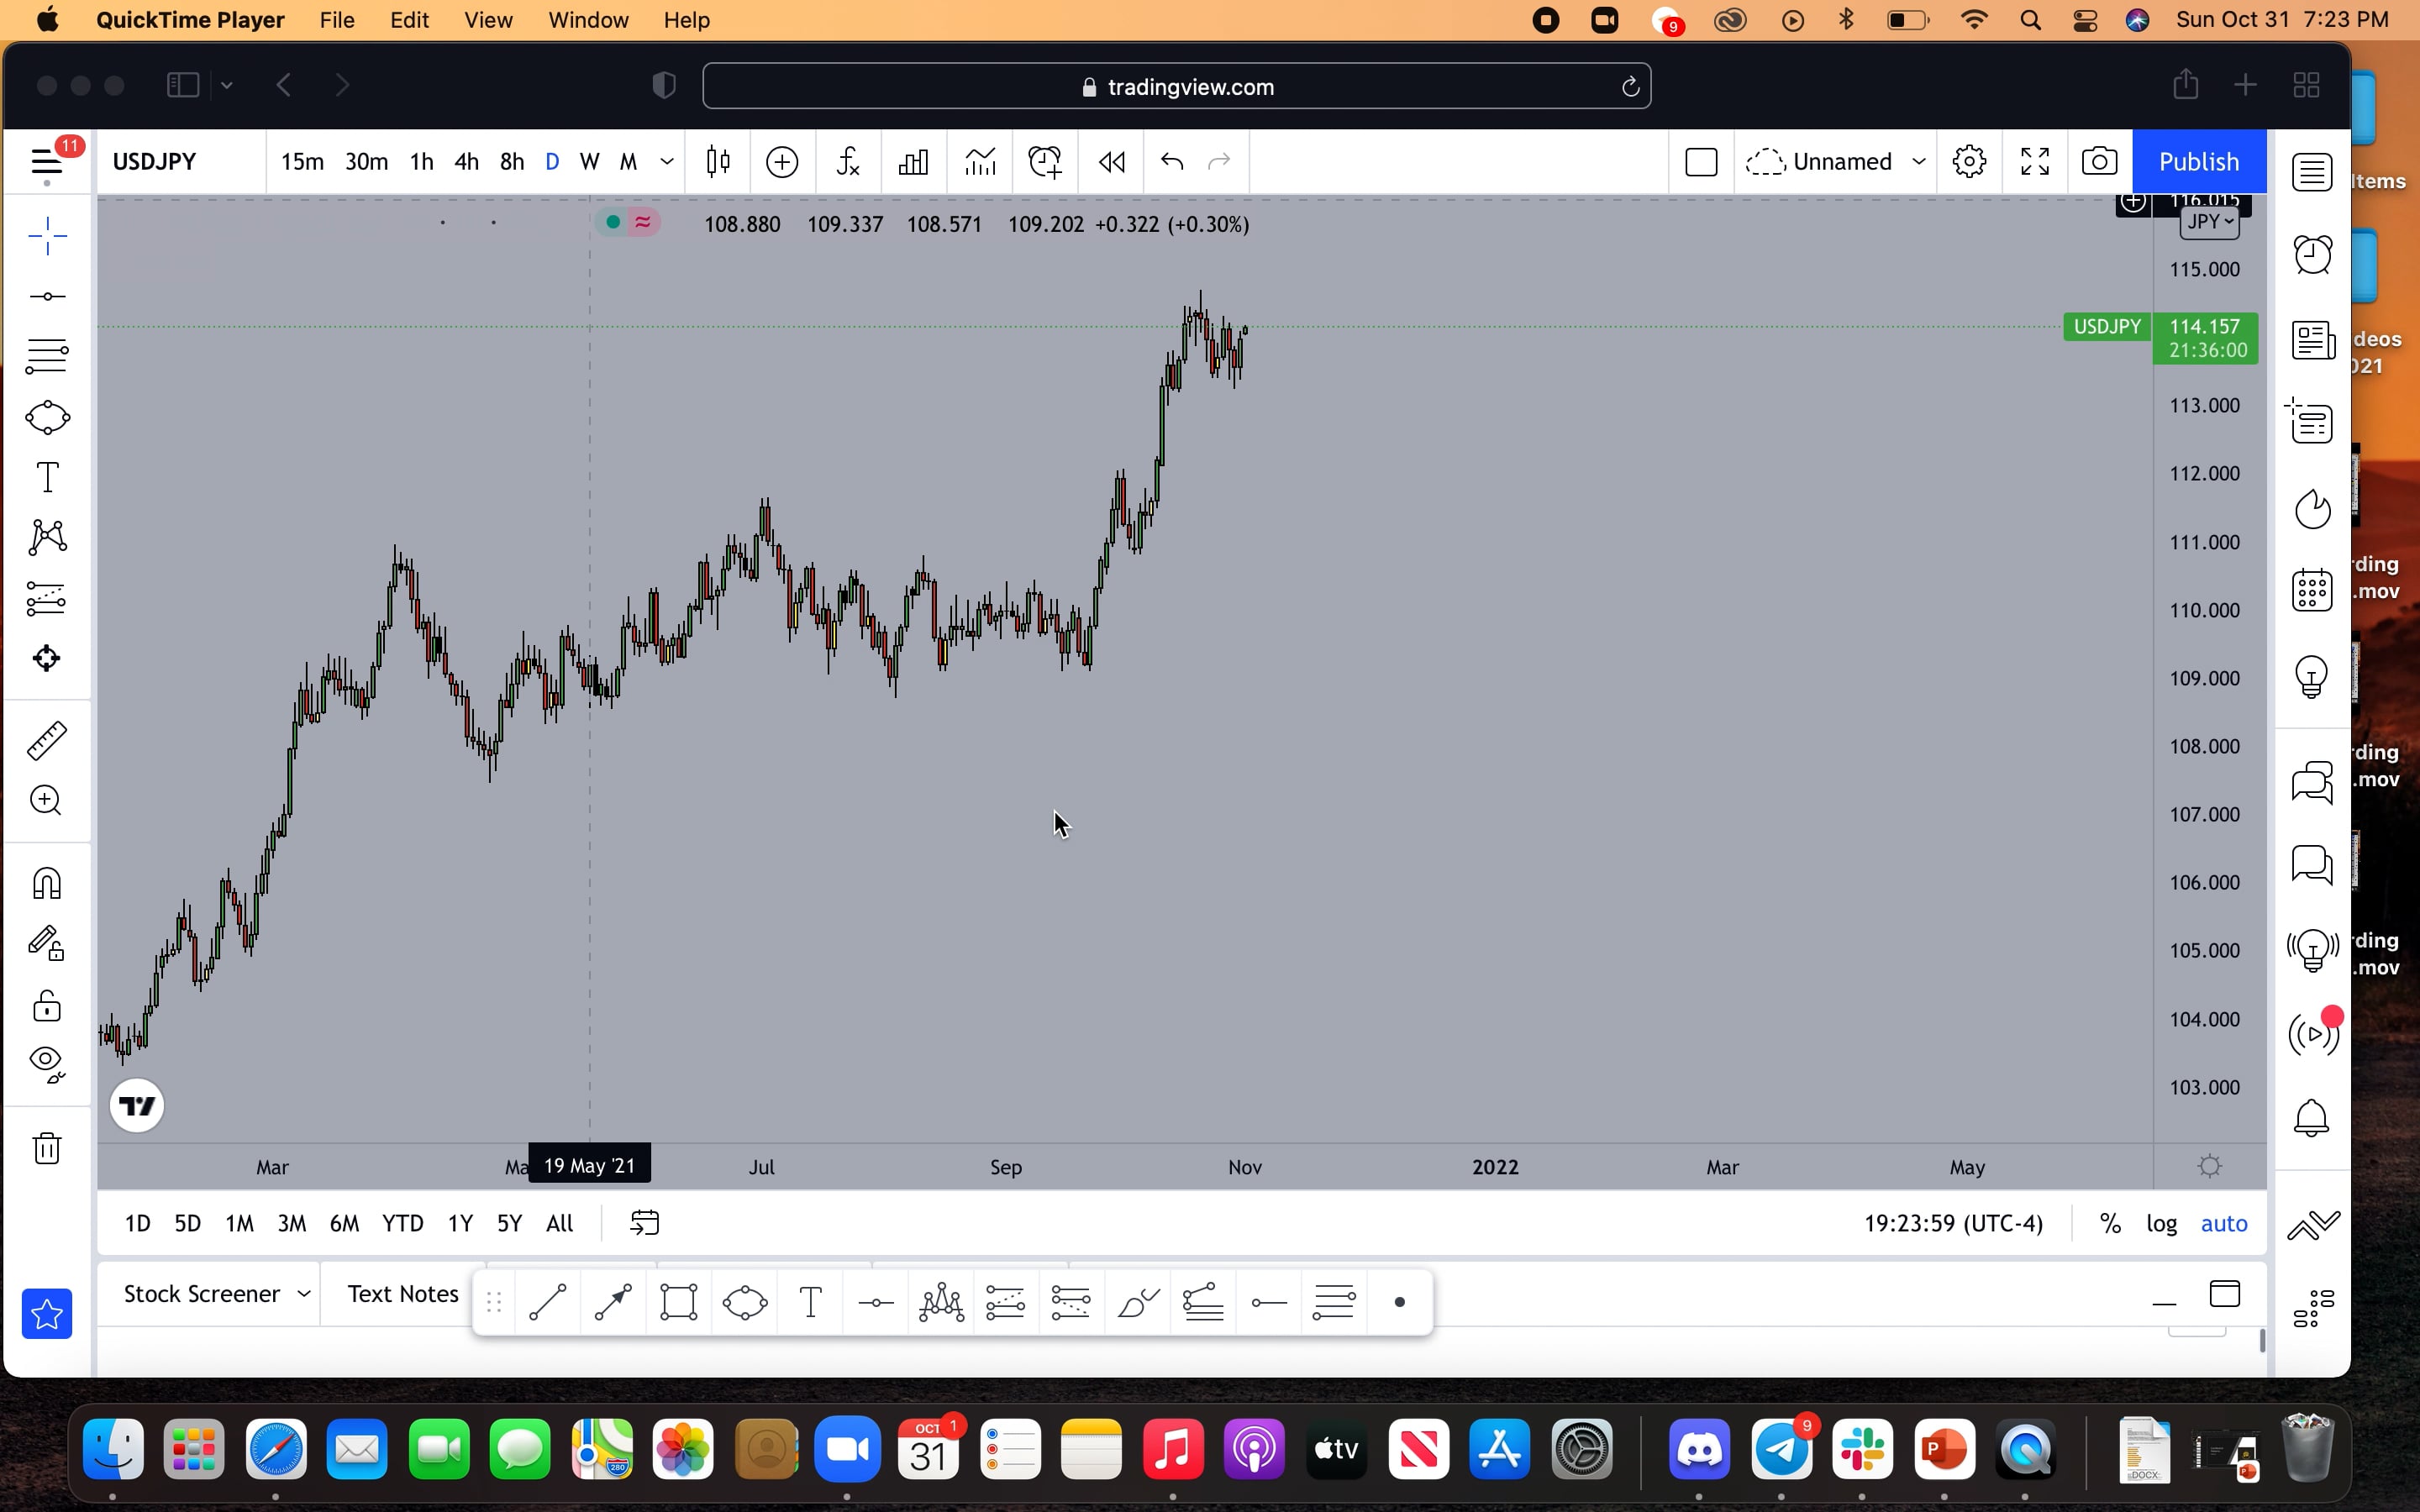Viewport: 2420px width, 1512px height.
Task: Take a chart snapshot with the camera icon
Action: click(2098, 161)
